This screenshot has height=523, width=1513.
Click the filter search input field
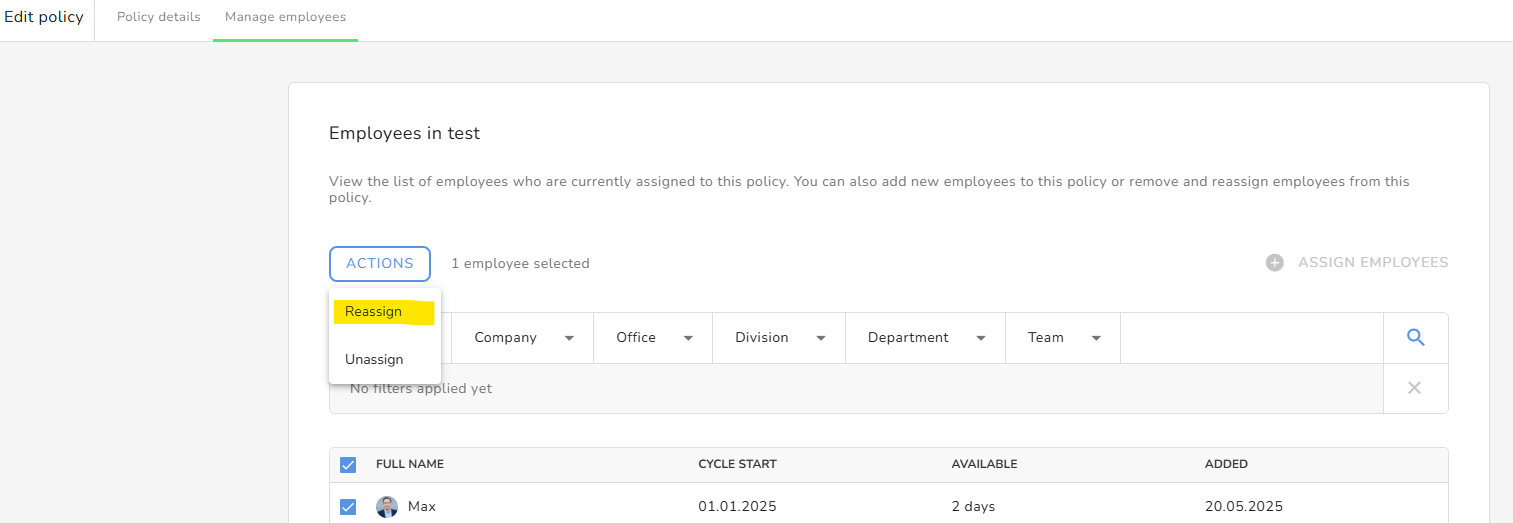(1251, 338)
